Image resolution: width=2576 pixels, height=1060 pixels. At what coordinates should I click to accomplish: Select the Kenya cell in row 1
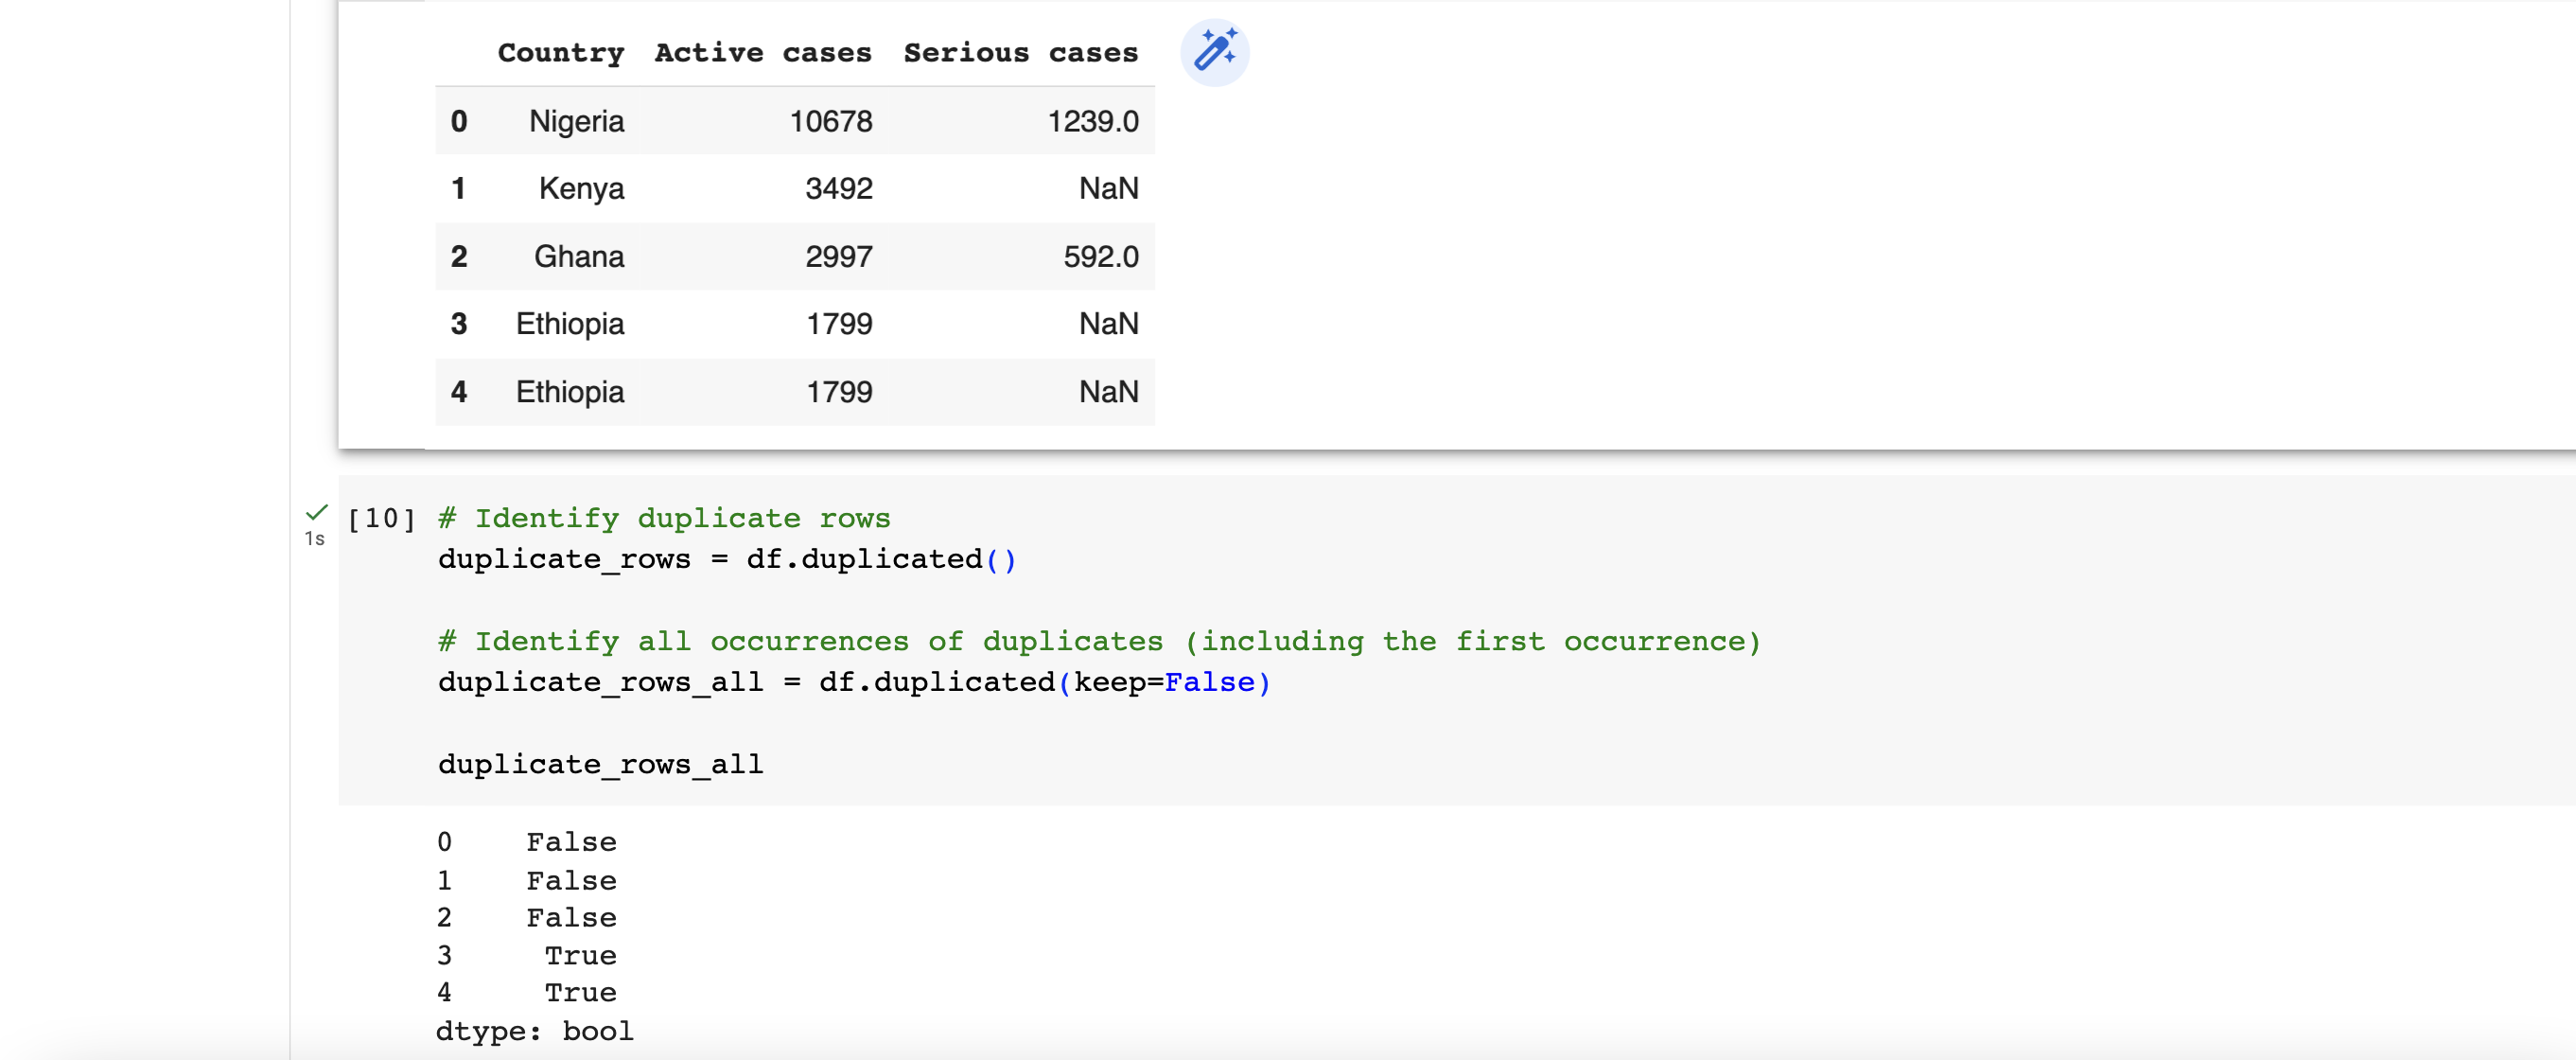(x=581, y=188)
